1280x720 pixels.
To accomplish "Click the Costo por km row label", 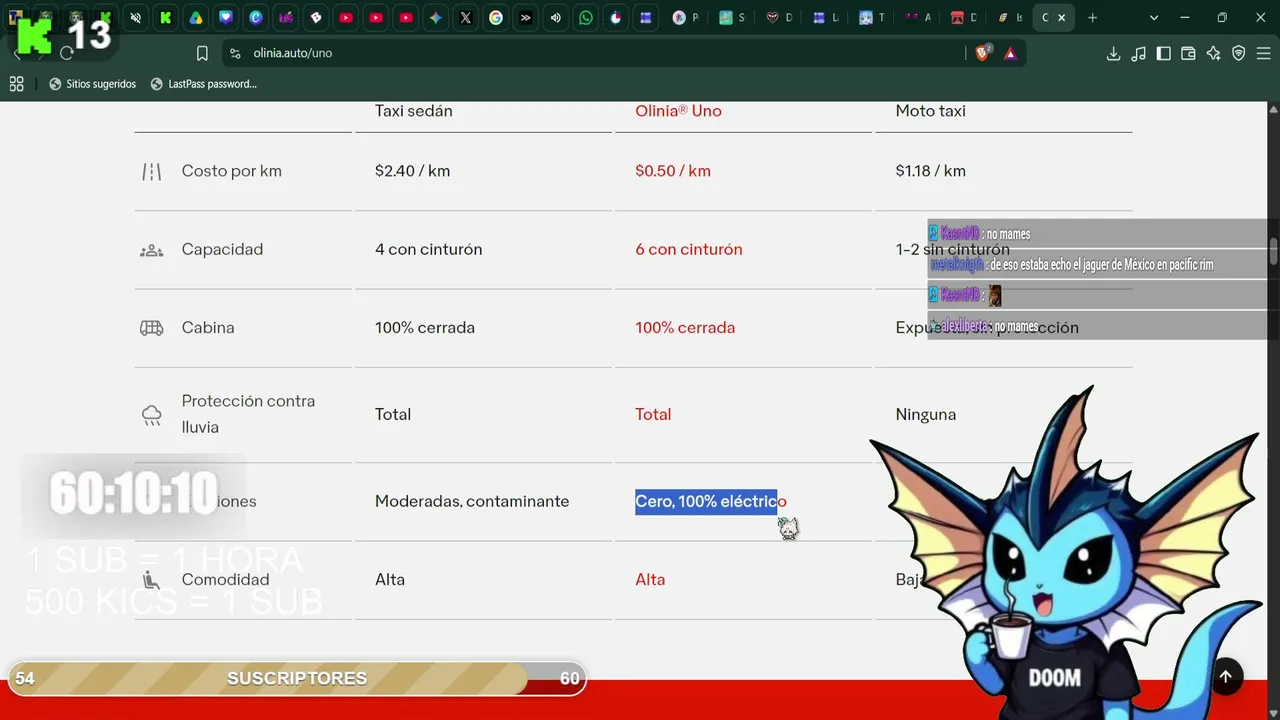I will coord(232,171).
